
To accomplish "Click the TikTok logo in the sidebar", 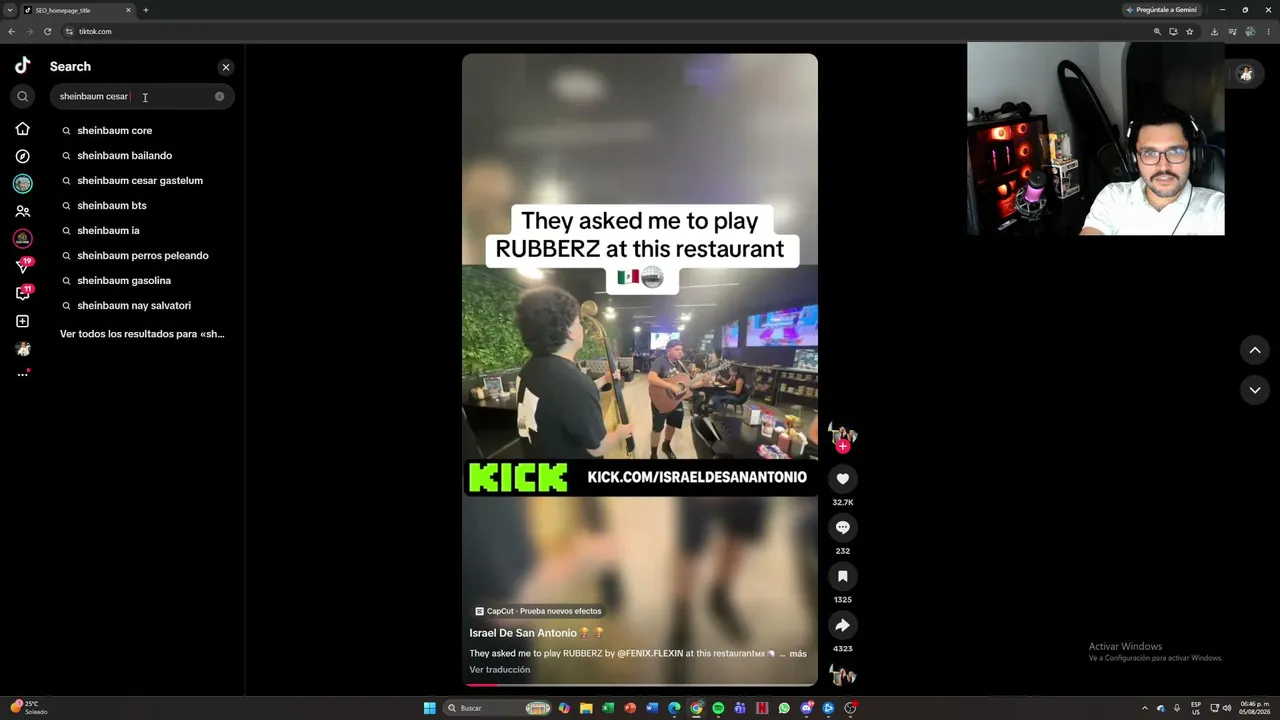I will (x=22, y=66).
